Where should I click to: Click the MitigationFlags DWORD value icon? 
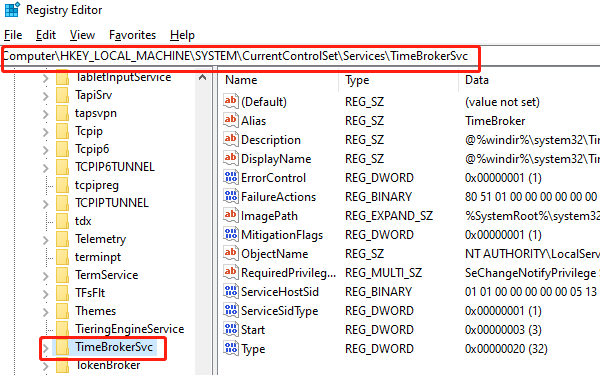coord(231,234)
